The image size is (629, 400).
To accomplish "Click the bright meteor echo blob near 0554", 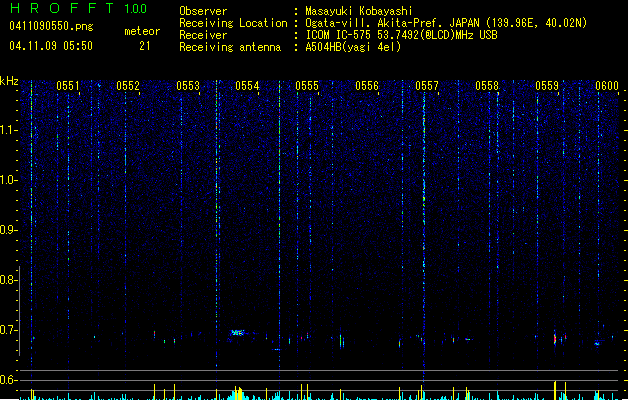I will pos(237,333).
